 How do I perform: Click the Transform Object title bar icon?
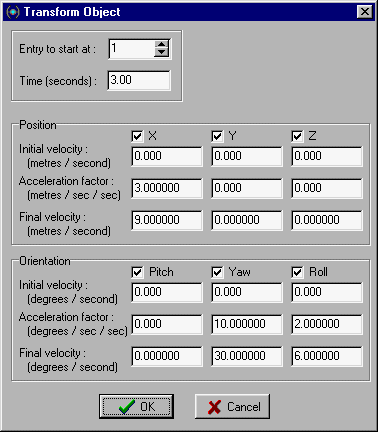pos(13,12)
